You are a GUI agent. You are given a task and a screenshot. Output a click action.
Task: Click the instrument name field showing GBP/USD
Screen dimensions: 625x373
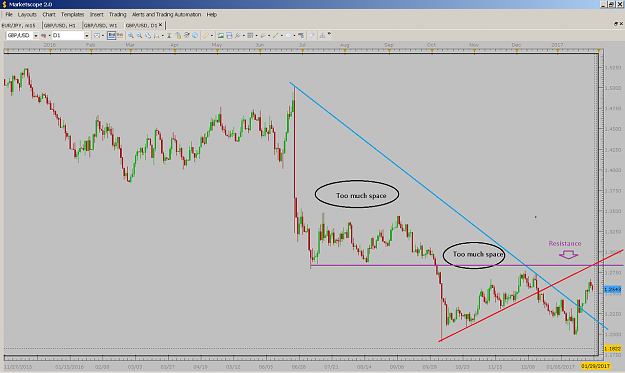[x=20, y=35]
